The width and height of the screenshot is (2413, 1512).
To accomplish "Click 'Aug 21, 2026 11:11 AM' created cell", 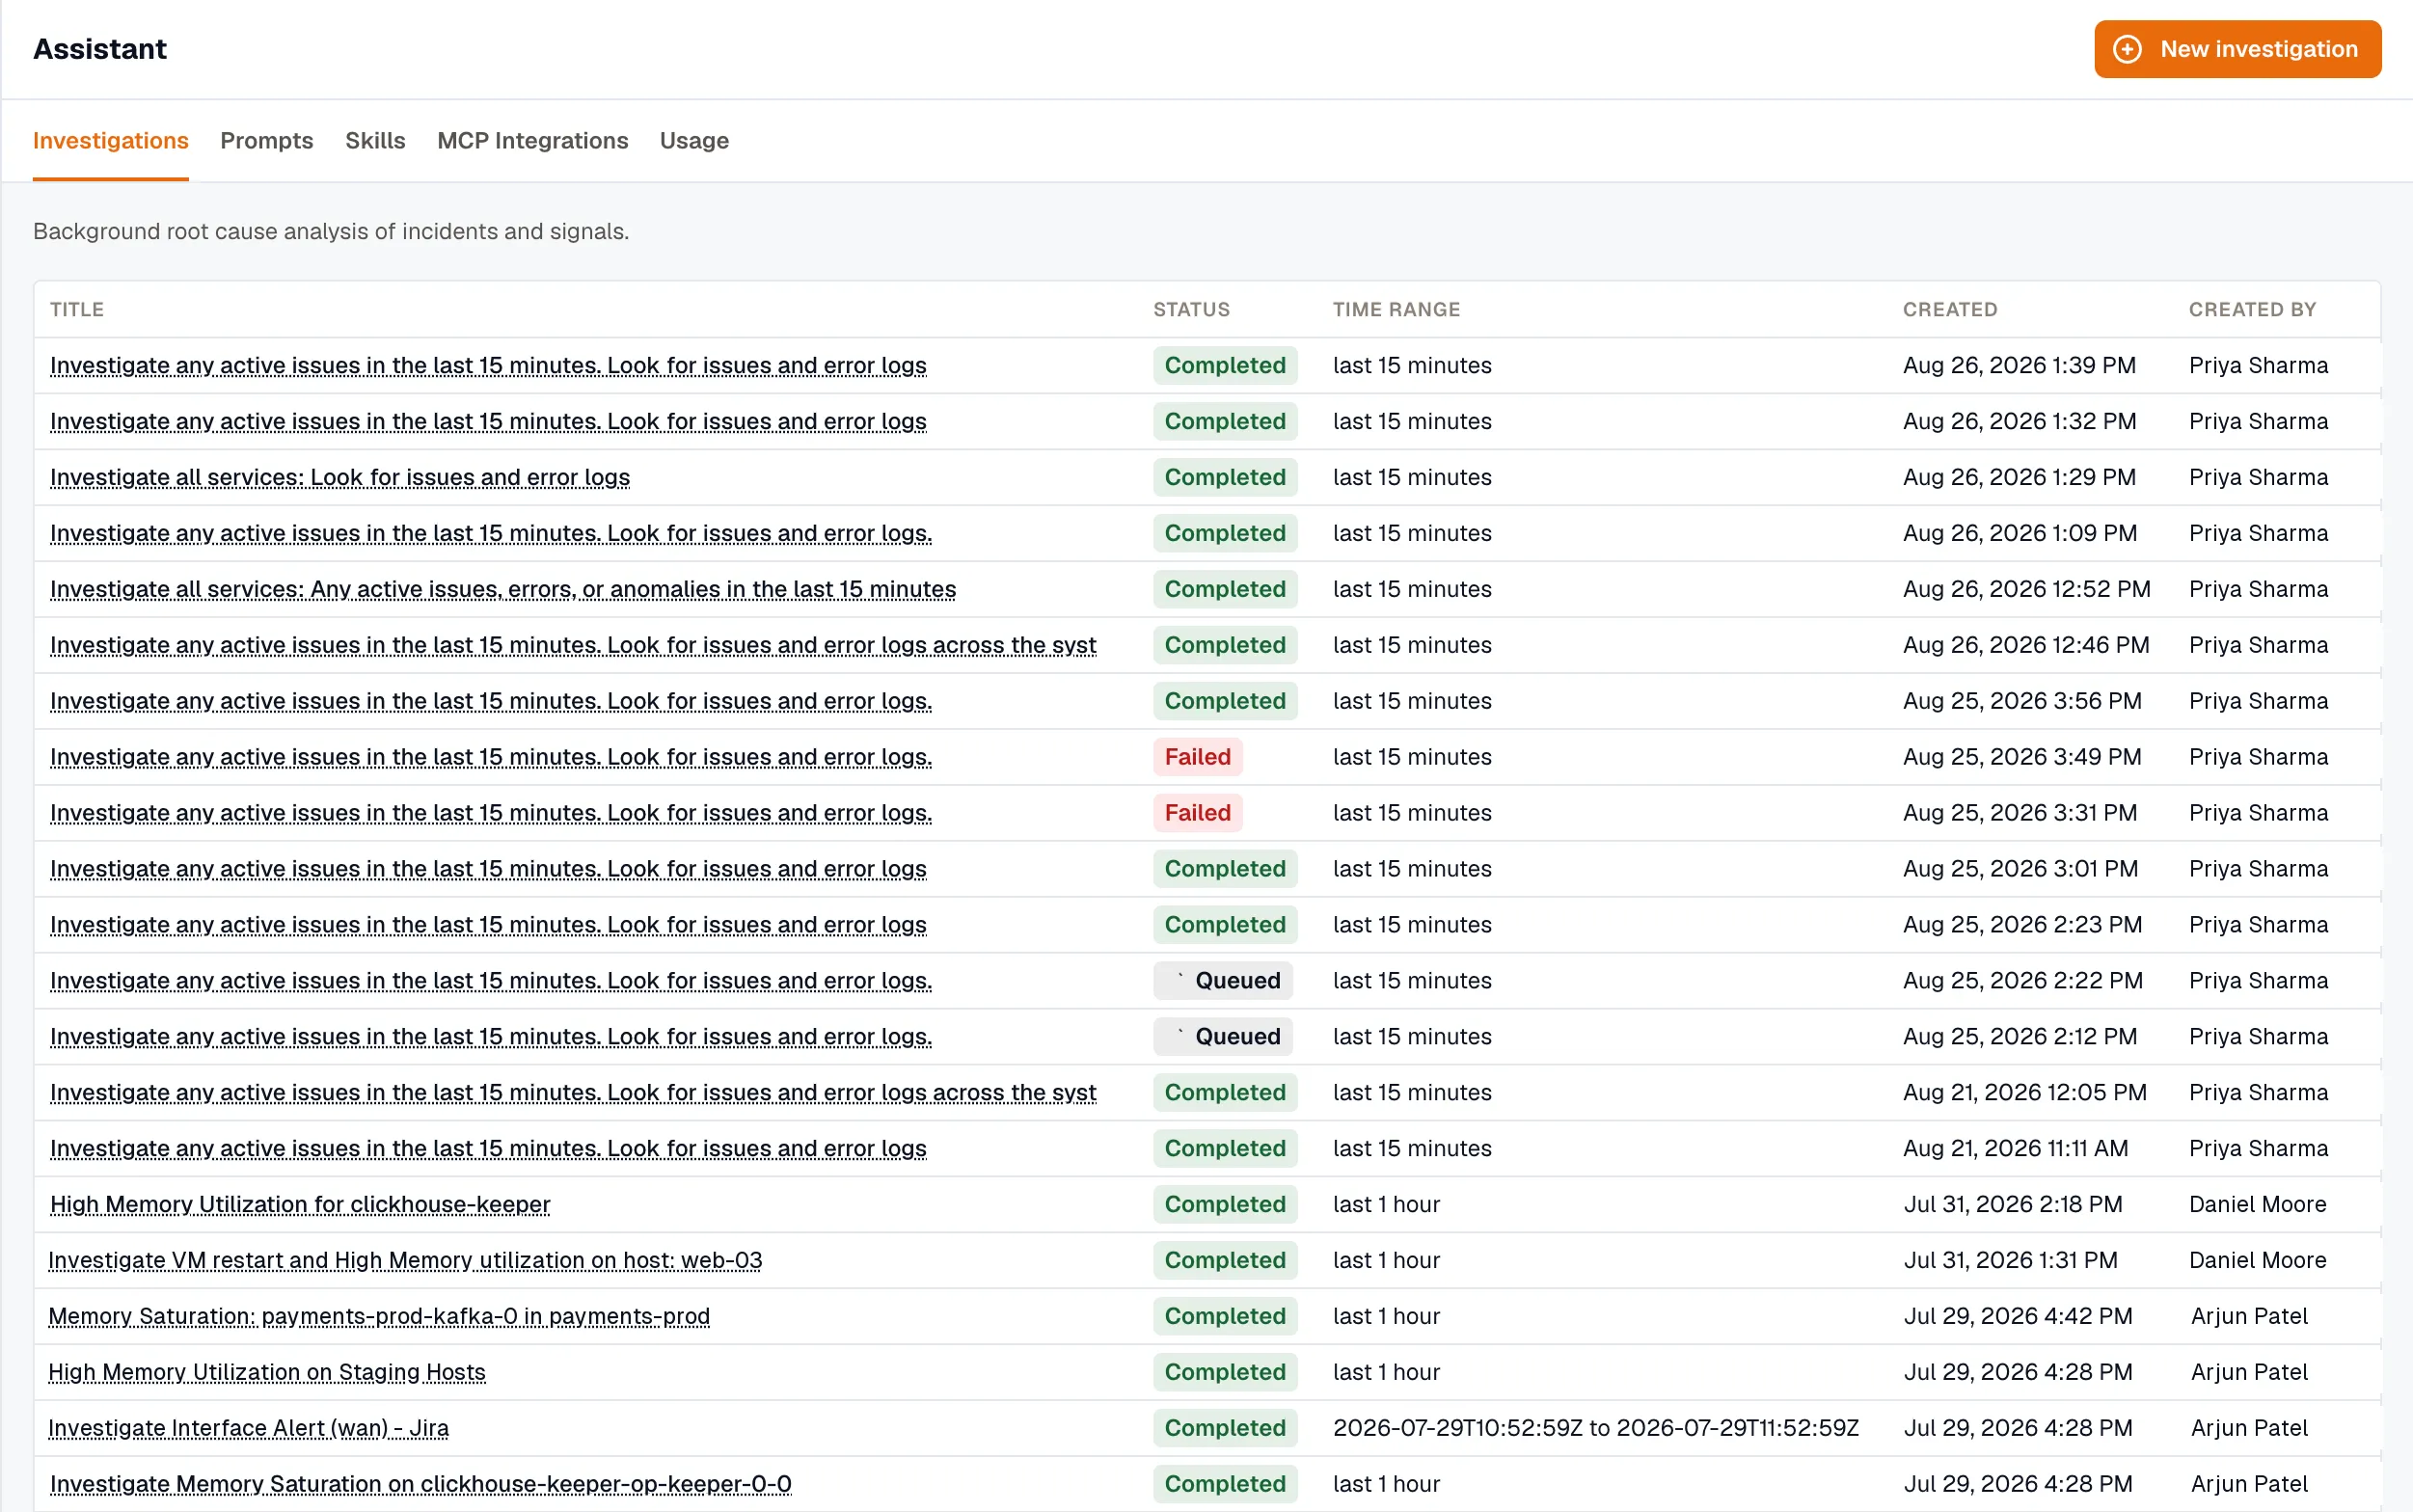I will [2016, 1149].
